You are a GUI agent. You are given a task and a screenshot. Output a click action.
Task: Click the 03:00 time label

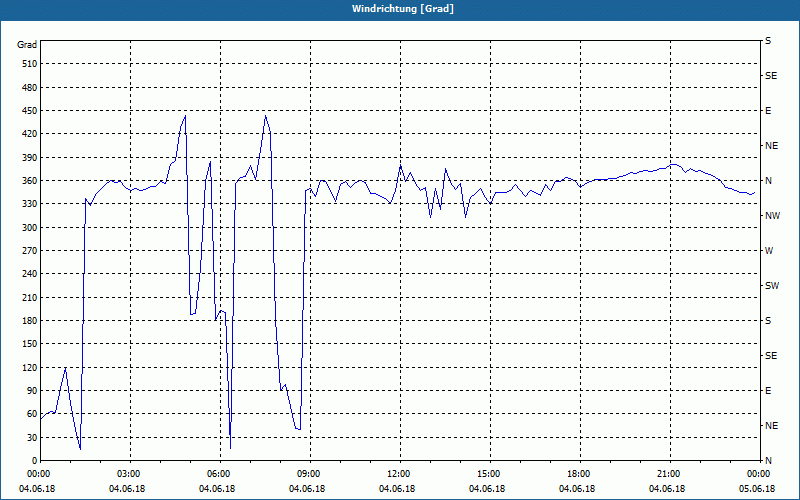(x=130, y=474)
